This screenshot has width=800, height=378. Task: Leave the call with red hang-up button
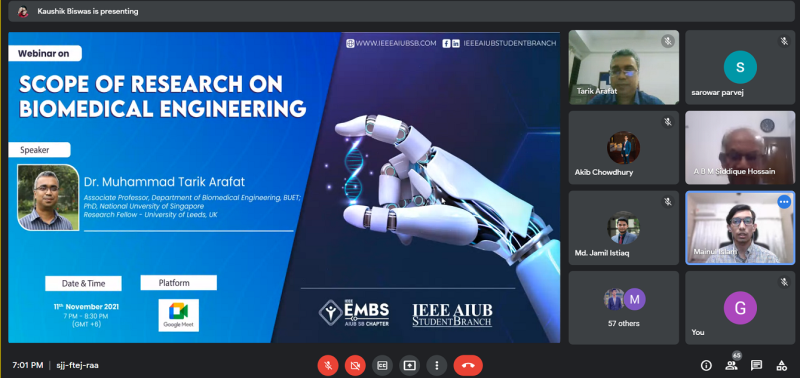coord(468,365)
